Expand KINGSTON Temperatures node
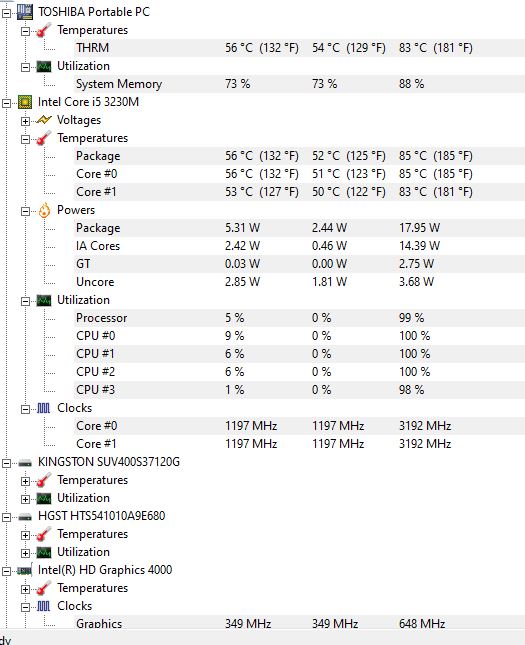This screenshot has width=525, height=645. pos(25,481)
